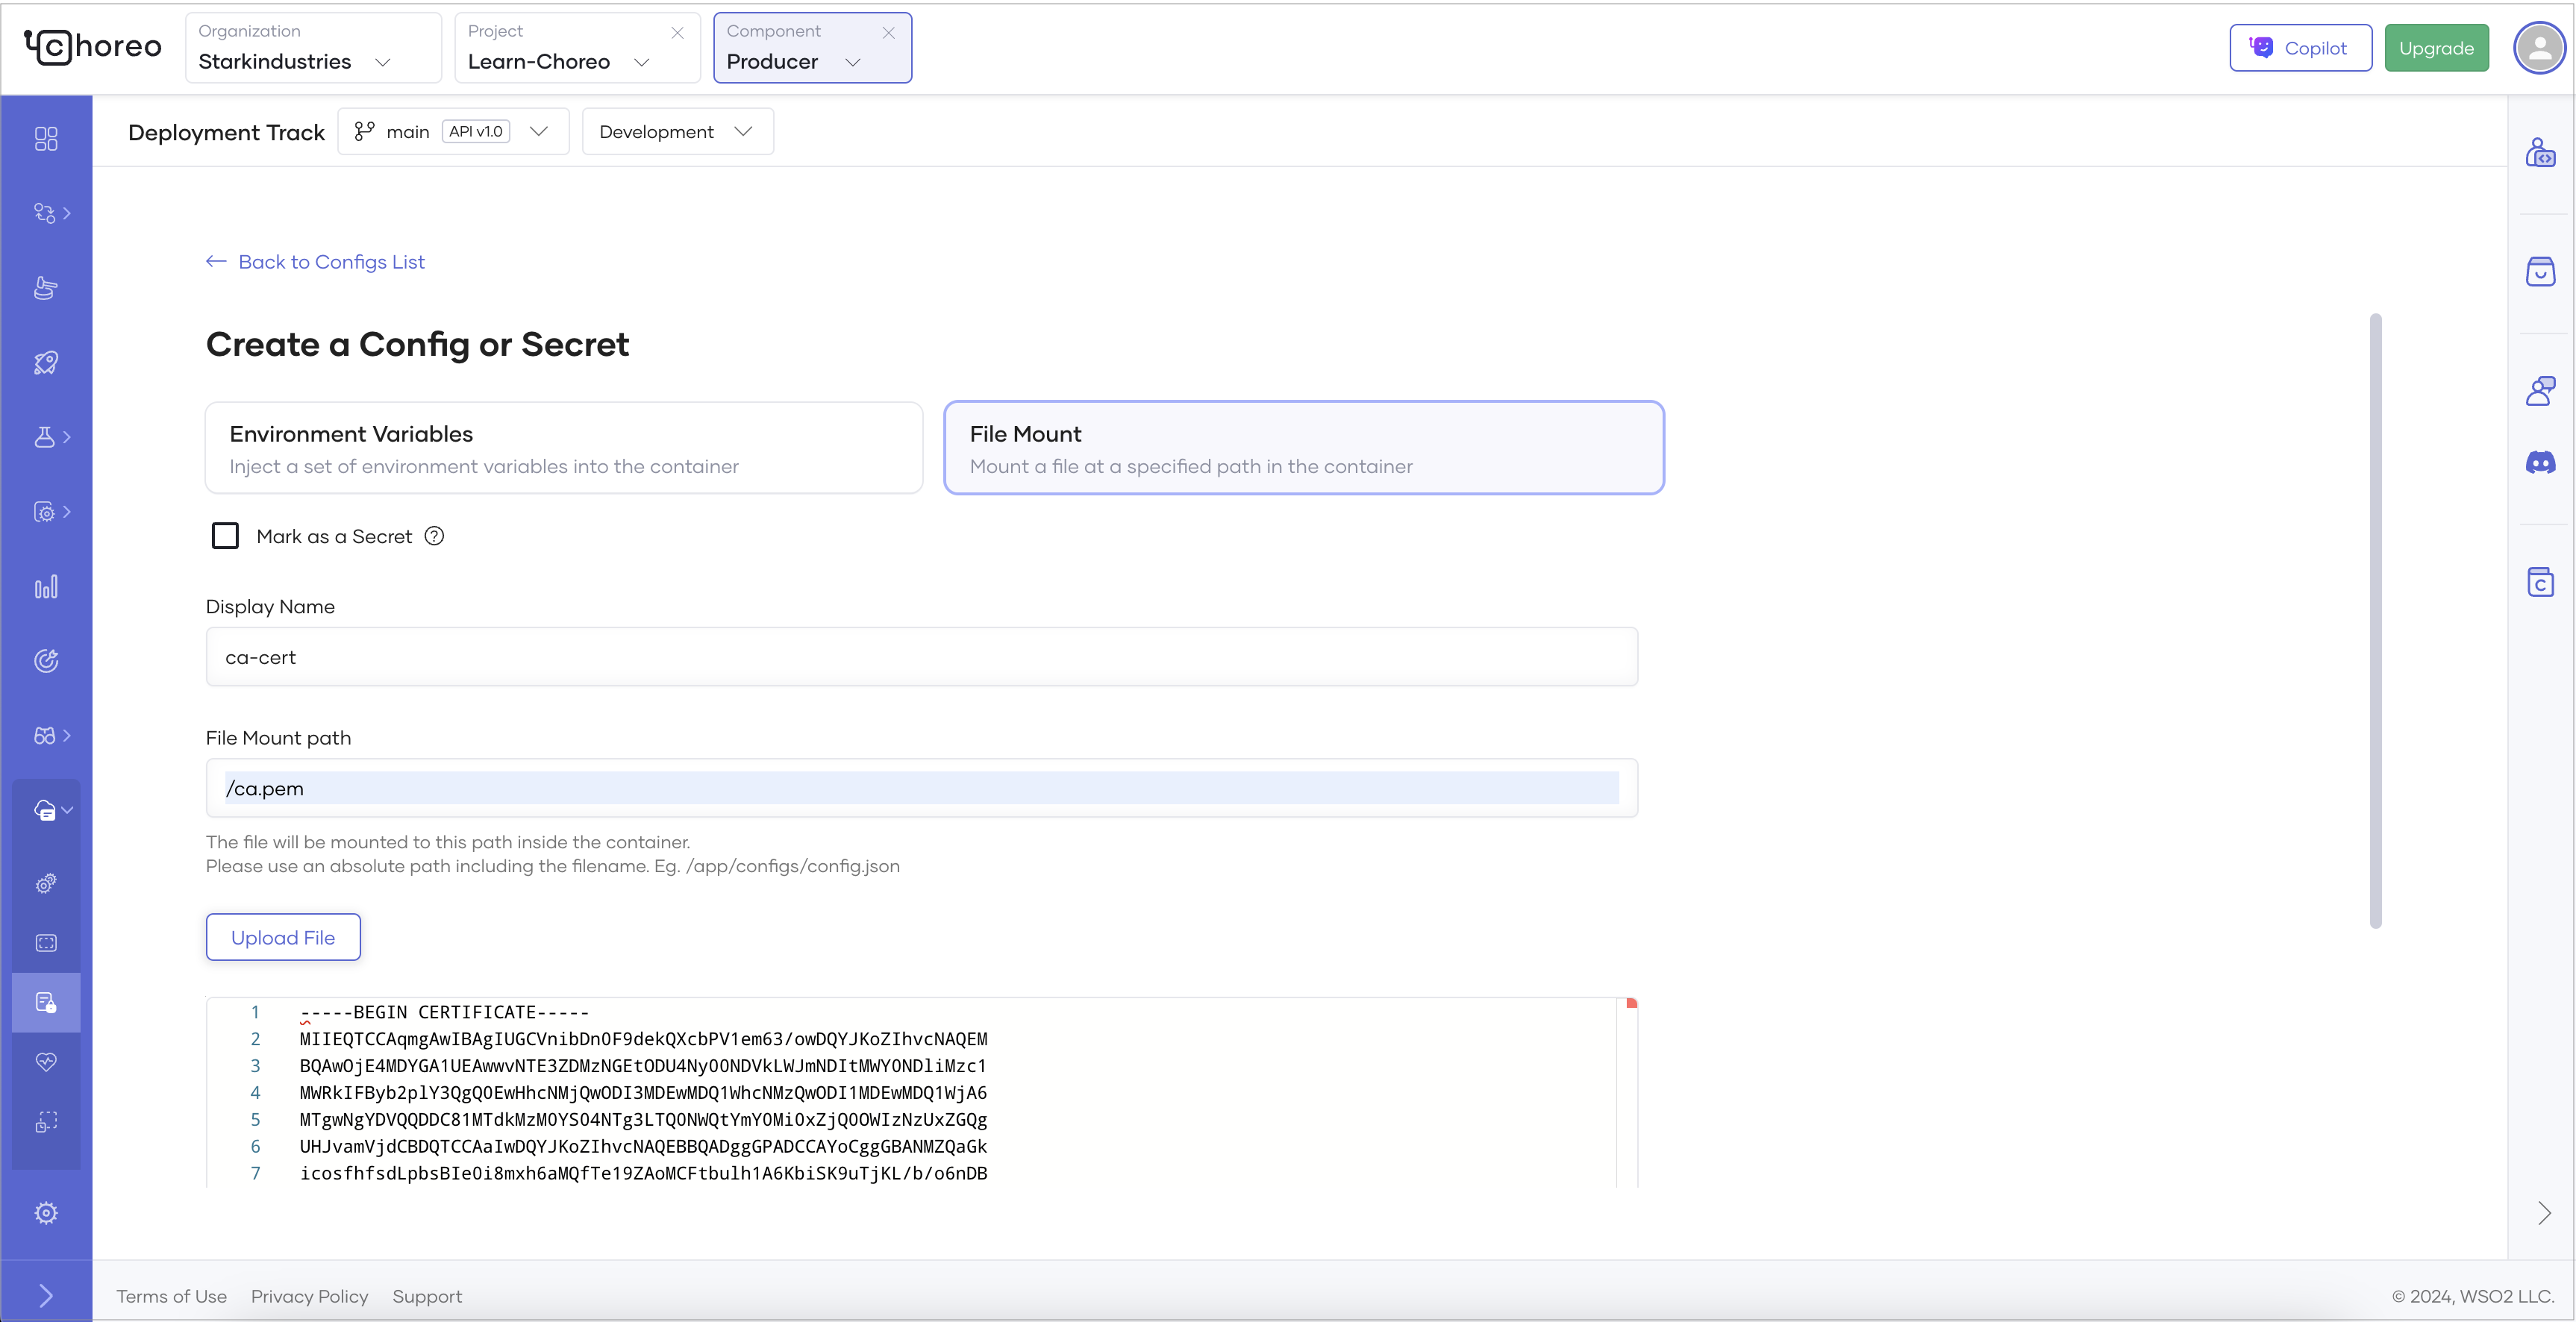Expand the main branch API v1.0 dropdown
Screen dimensions: 2576x1322
[x=453, y=132]
